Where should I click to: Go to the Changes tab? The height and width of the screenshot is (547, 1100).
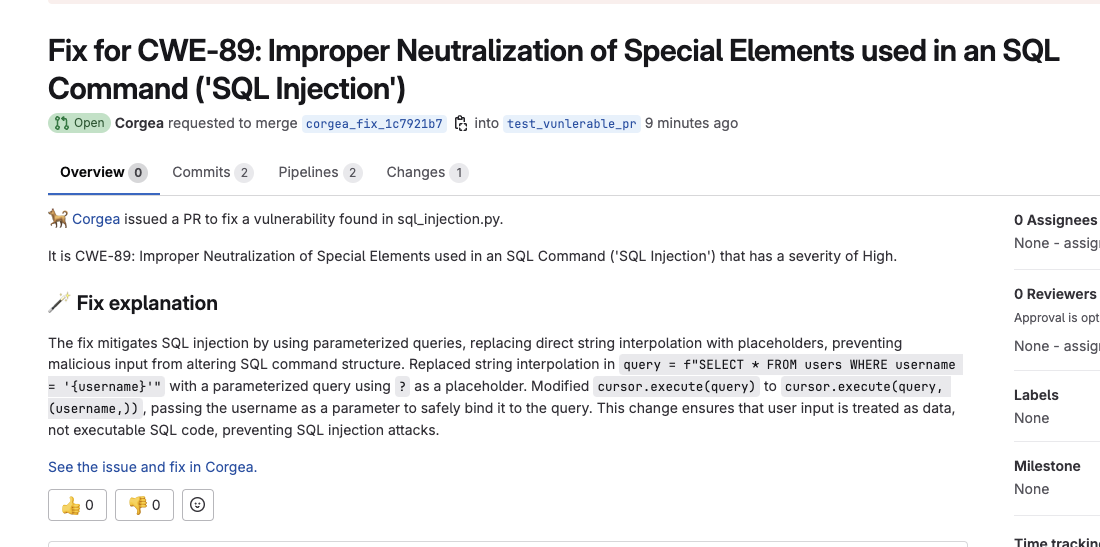[x=427, y=173]
